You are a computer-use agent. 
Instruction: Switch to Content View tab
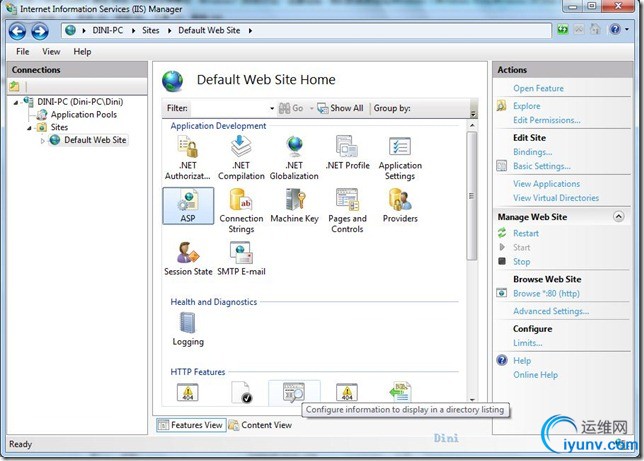[260, 425]
